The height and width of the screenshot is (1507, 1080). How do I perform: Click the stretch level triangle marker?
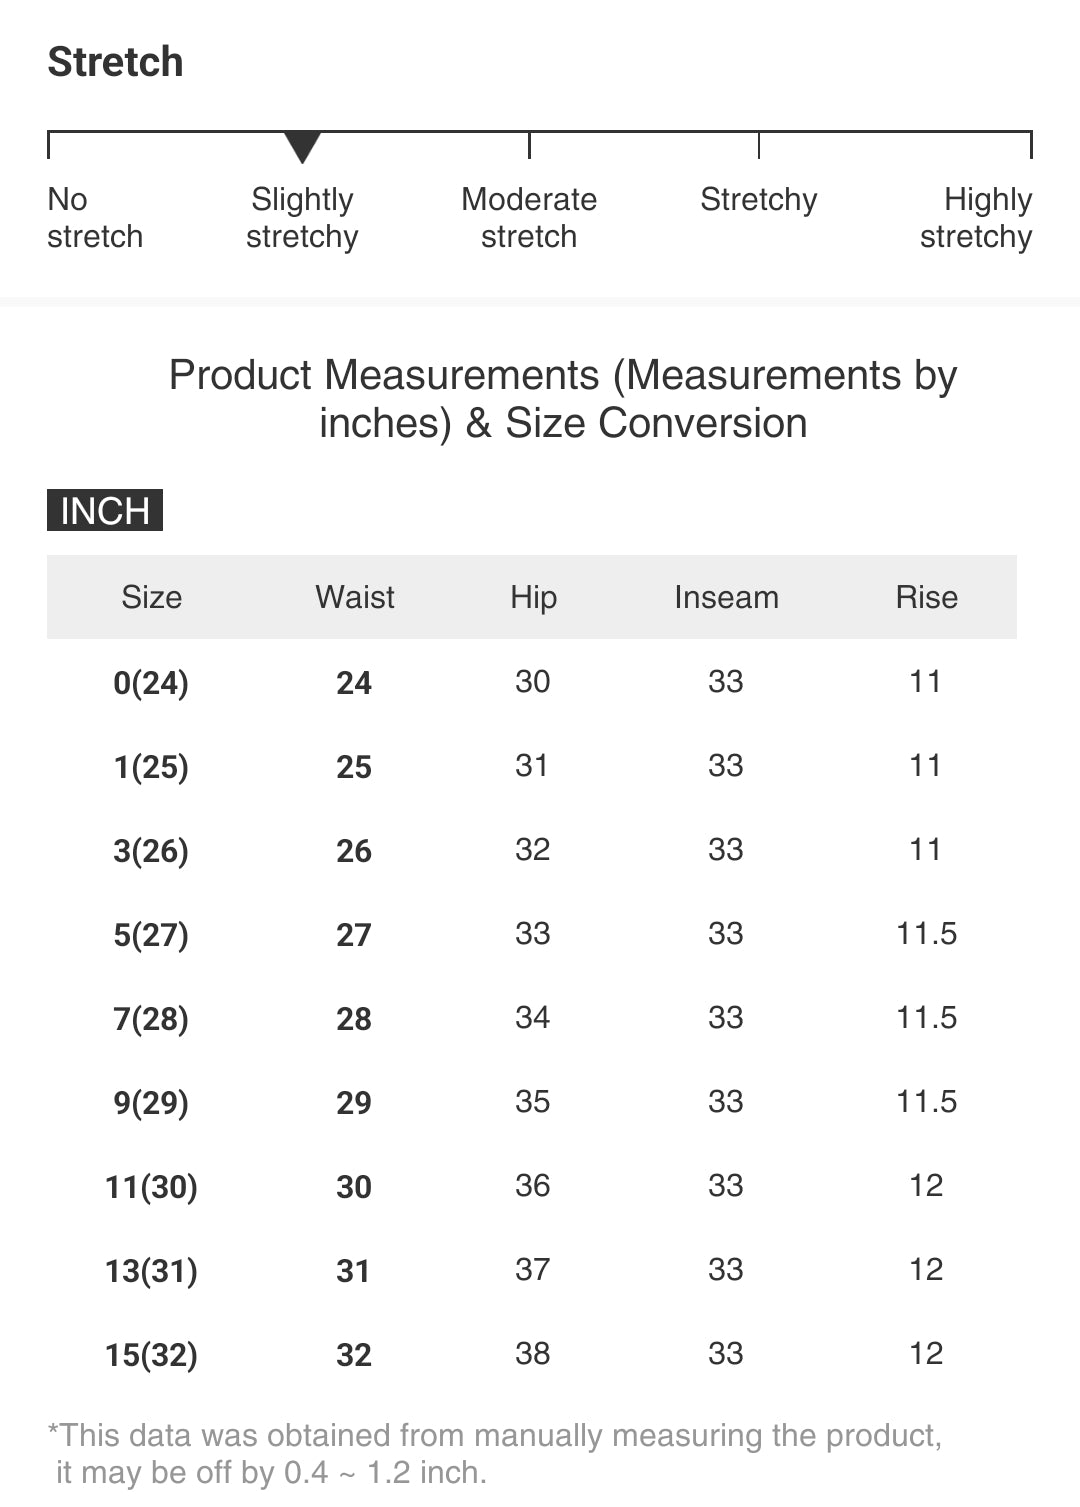click(302, 146)
